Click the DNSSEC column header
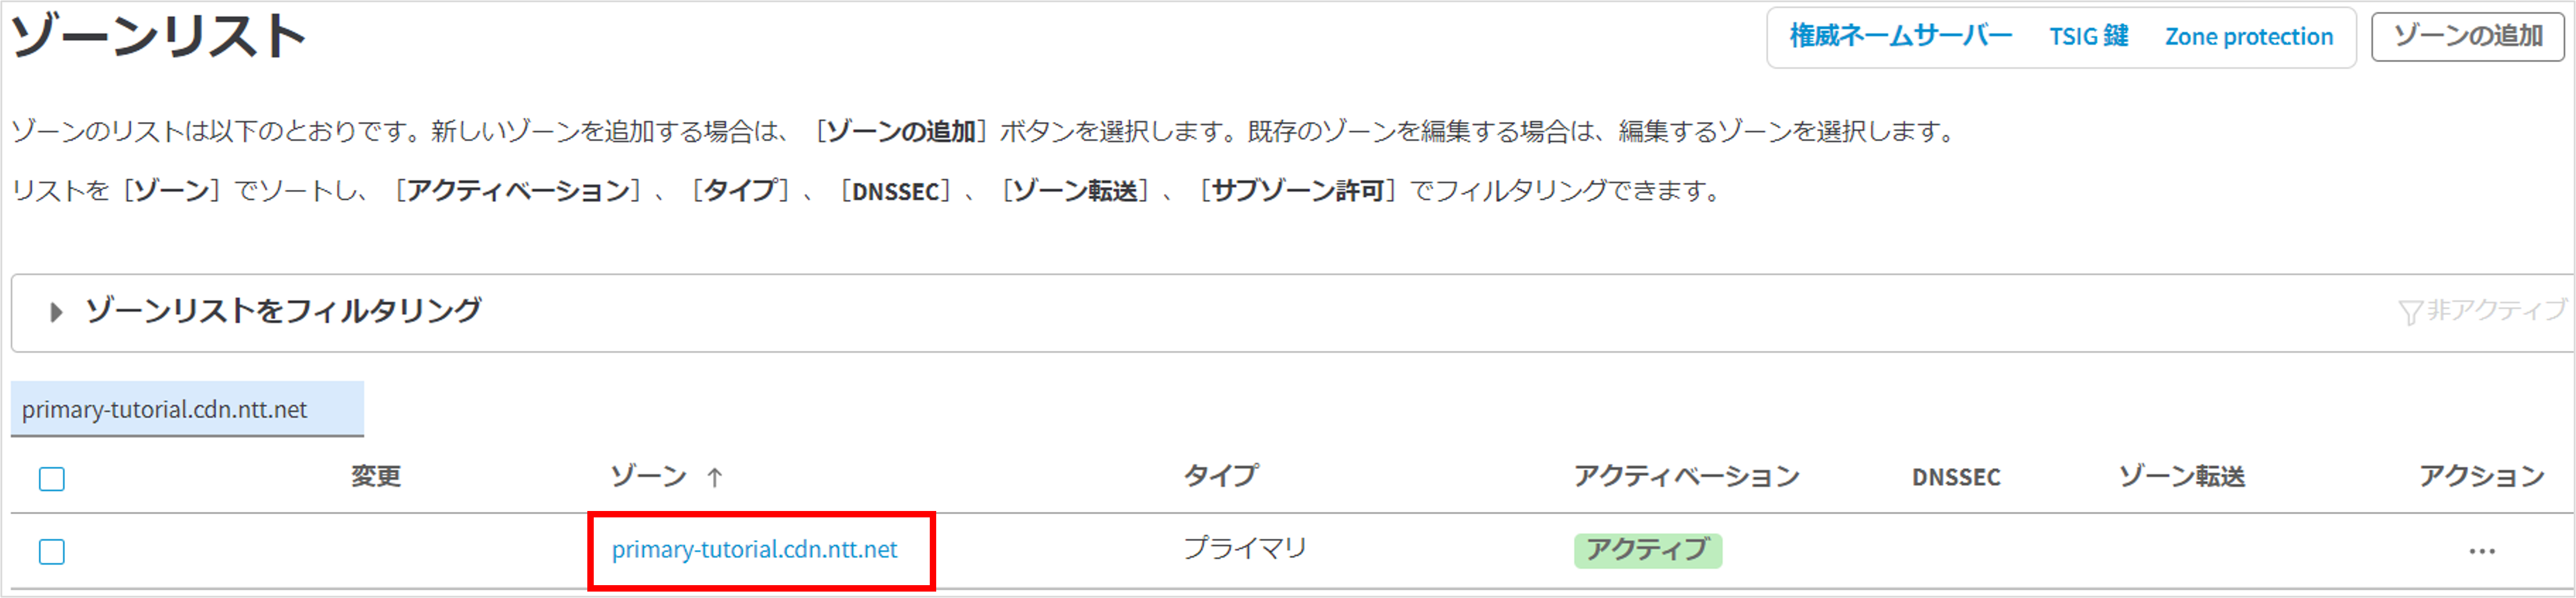 [x=1955, y=477]
